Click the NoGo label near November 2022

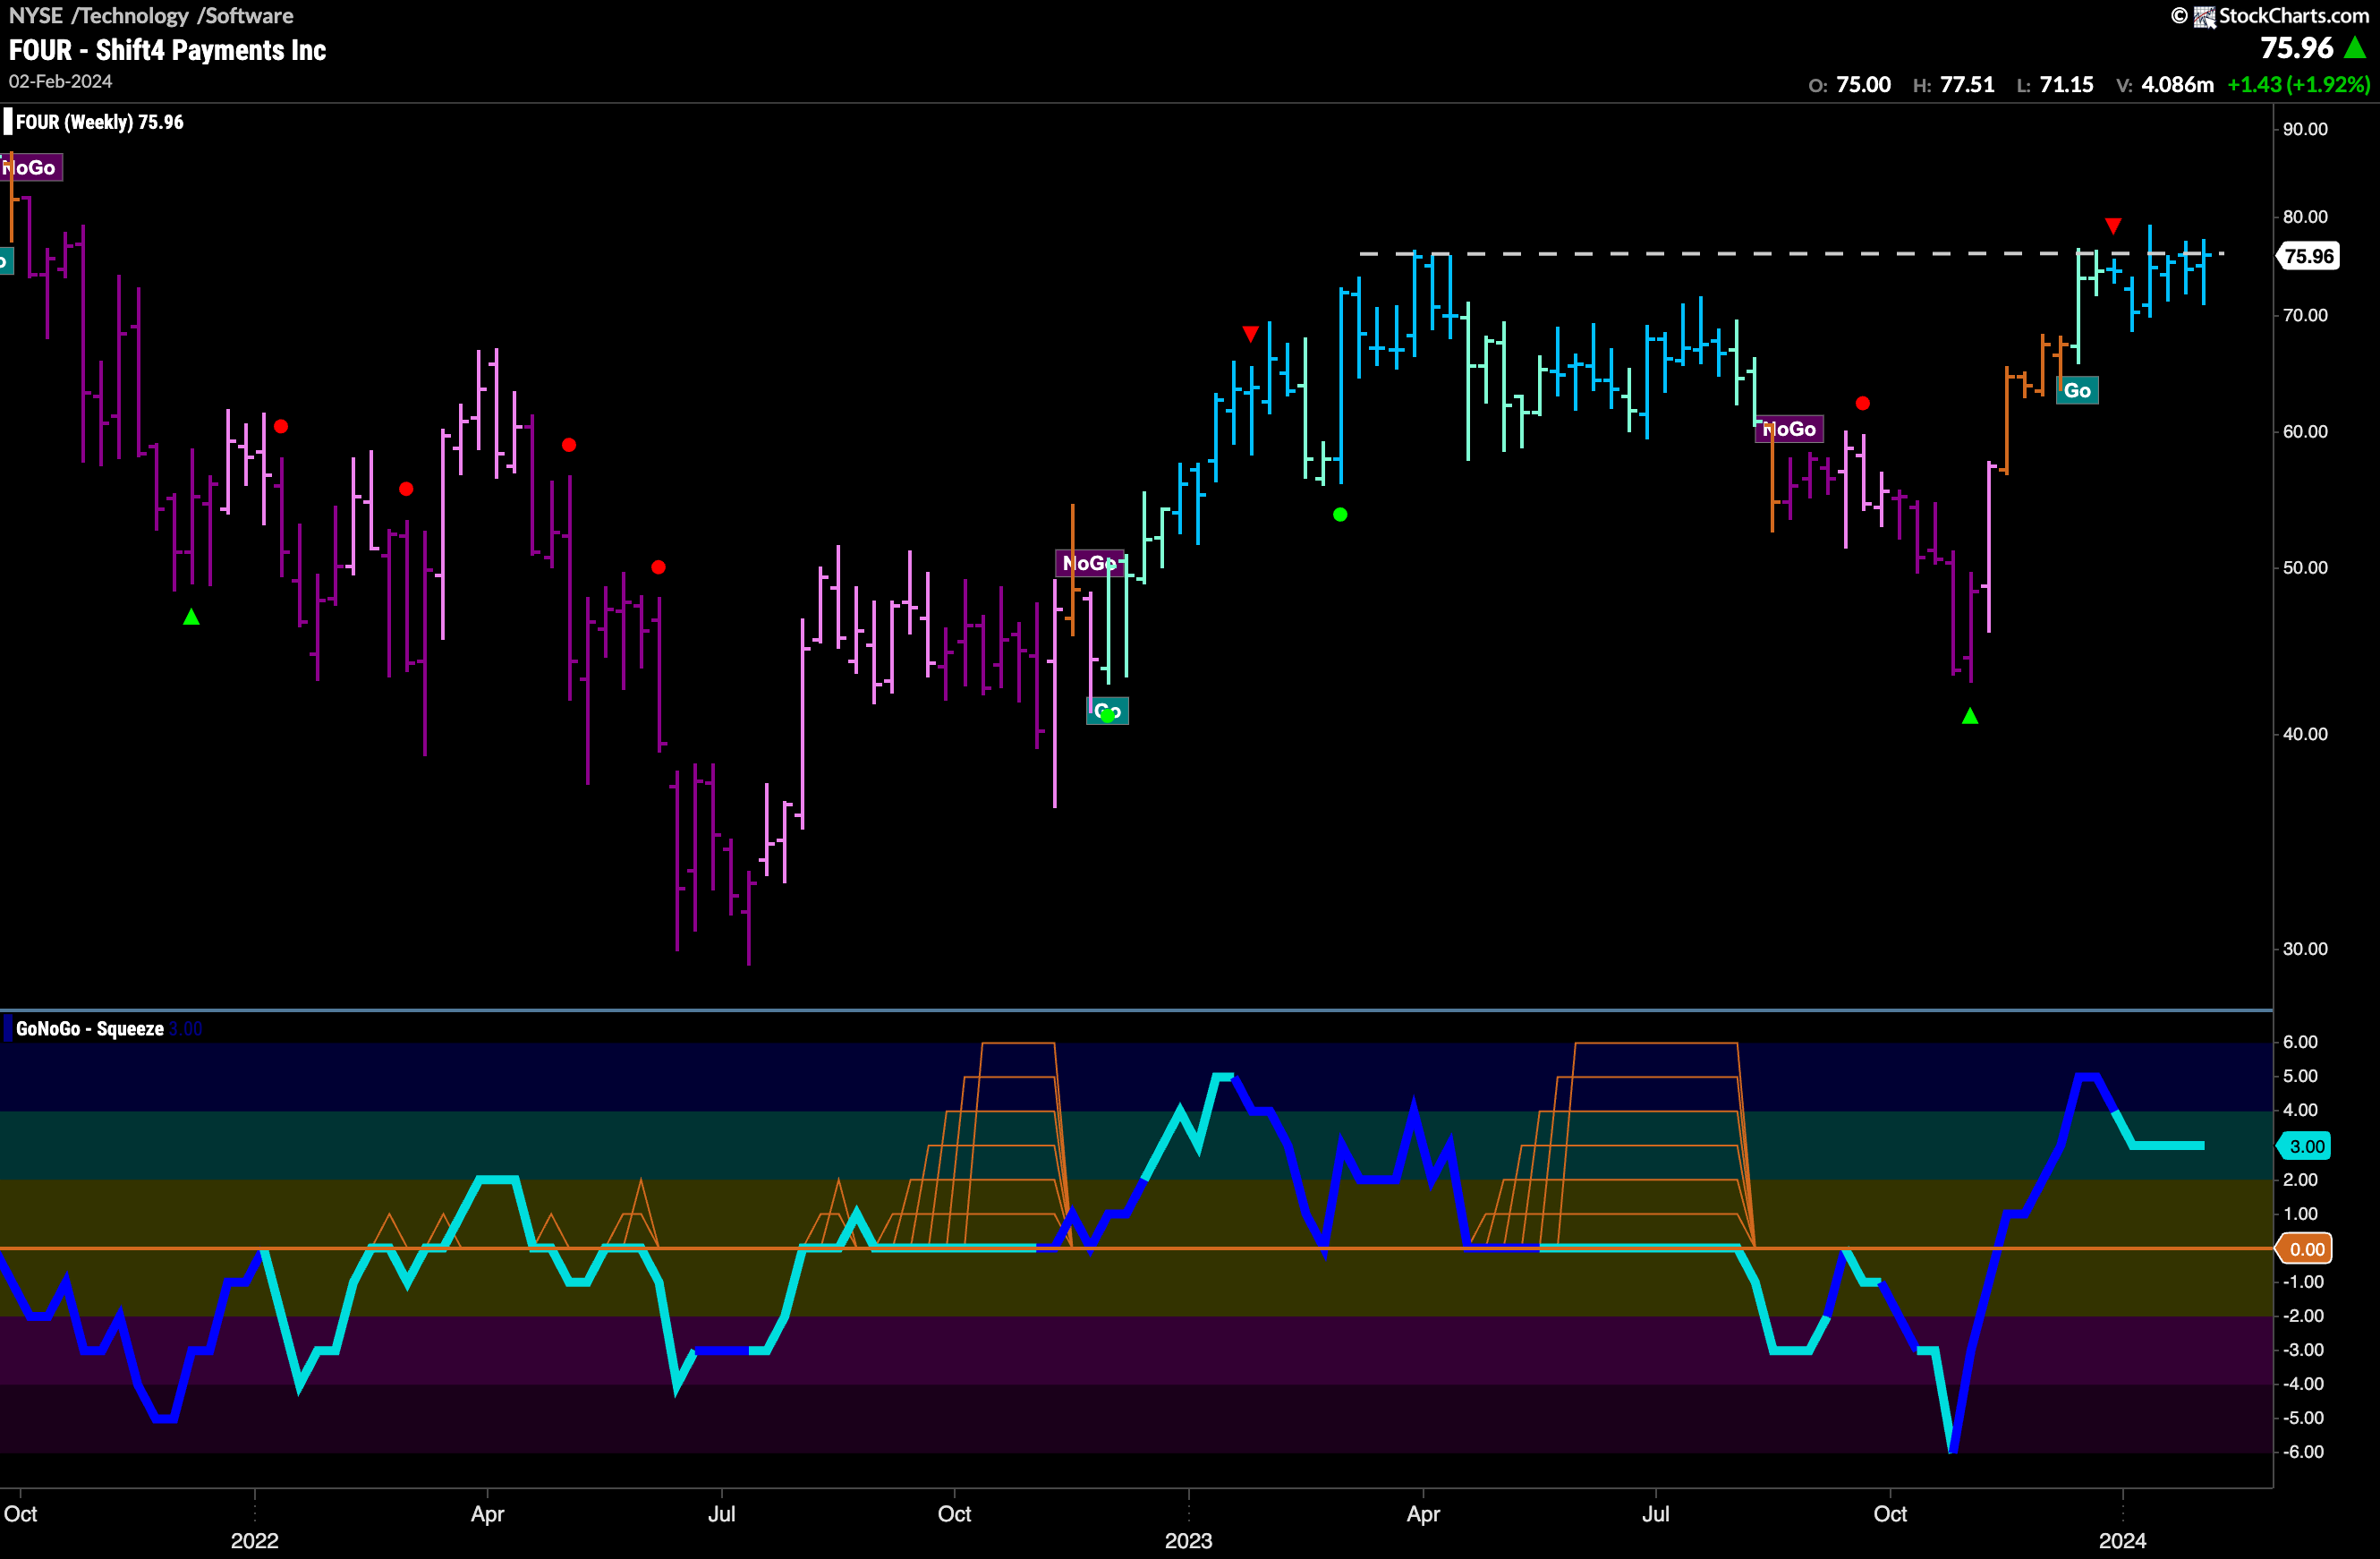[x=1089, y=563]
